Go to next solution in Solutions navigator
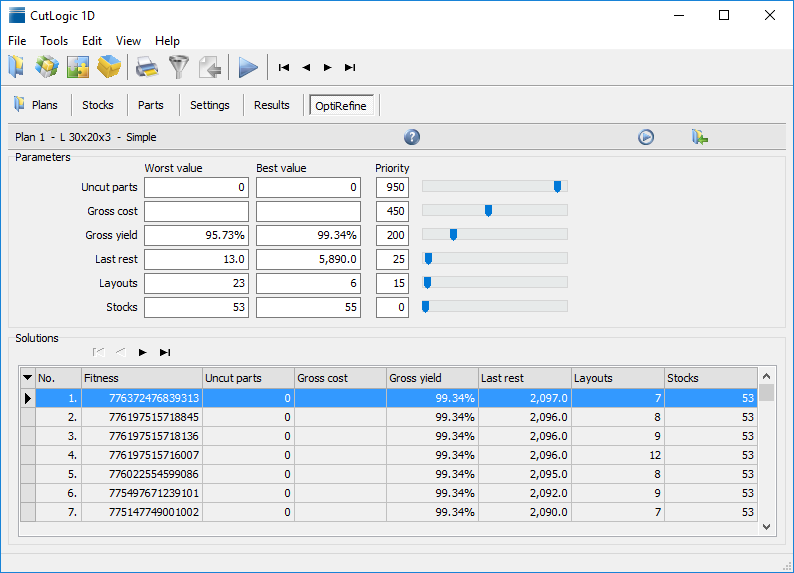Viewport: 794px width, 573px height. pyautogui.click(x=143, y=352)
